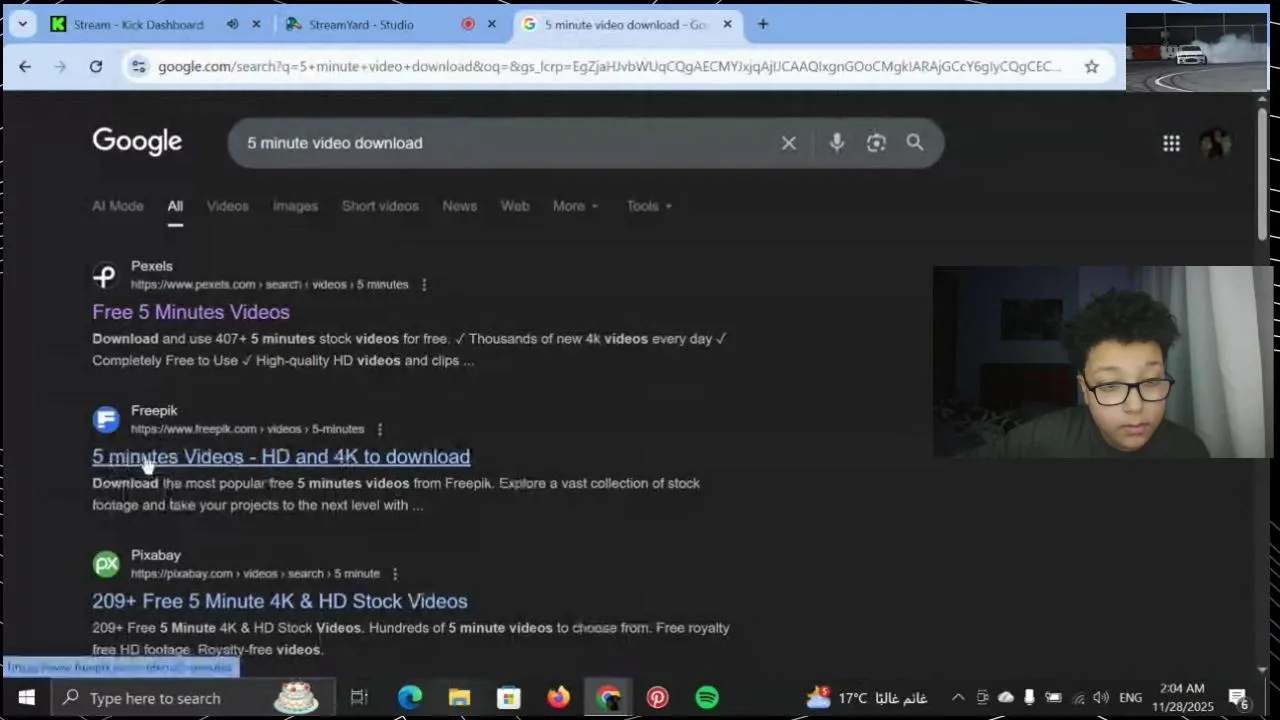Switch to the StreamYard - Studio tab

(360, 24)
